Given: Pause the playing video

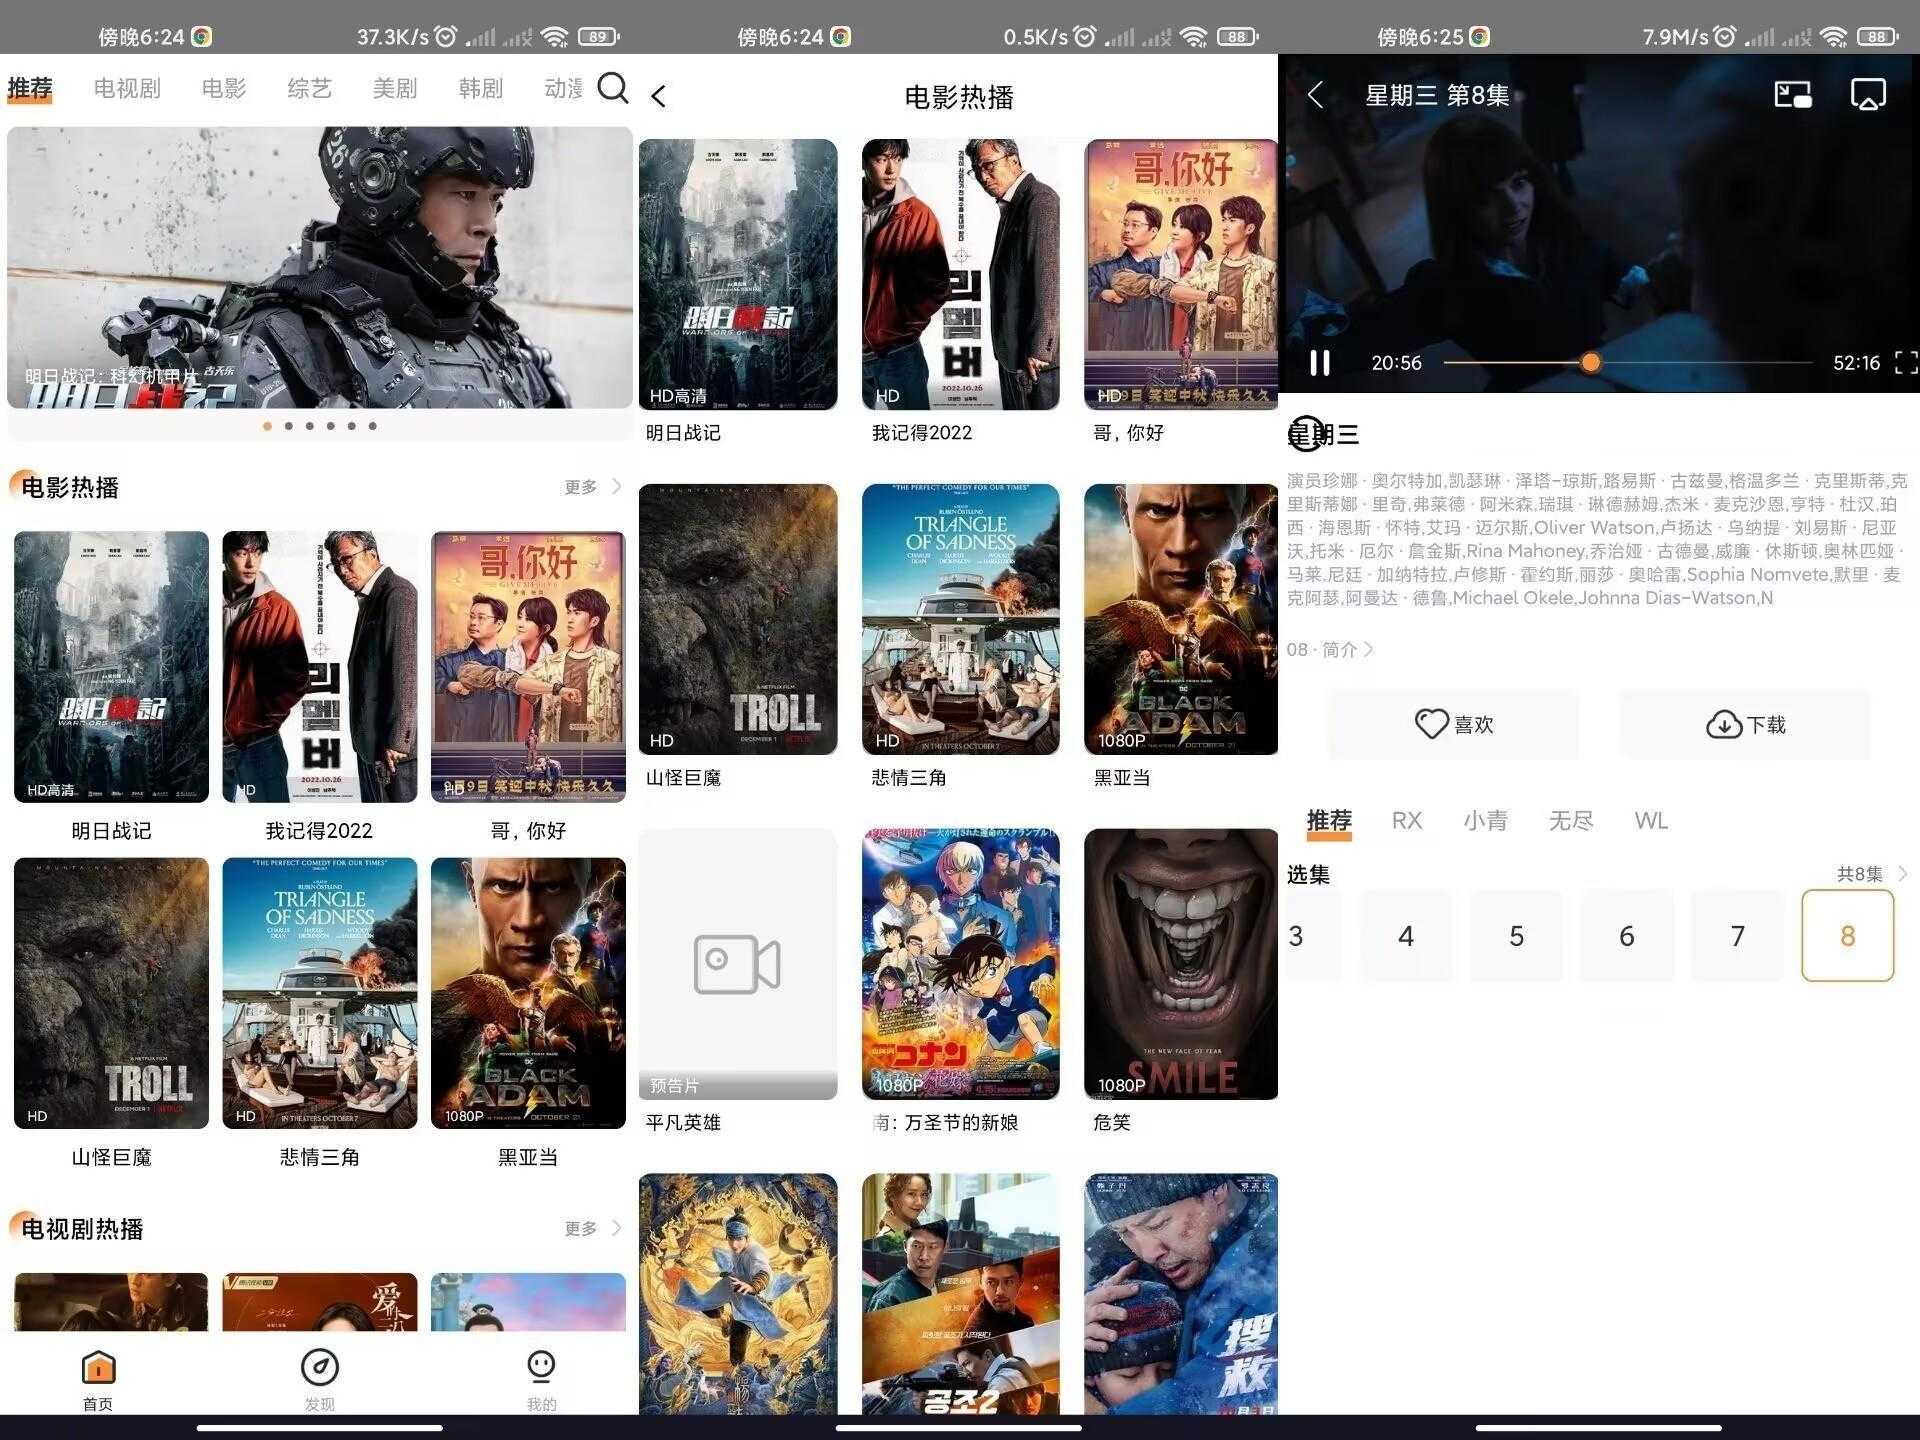Looking at the screenshot, I should pyautogui.click(x=1320, y=363).
